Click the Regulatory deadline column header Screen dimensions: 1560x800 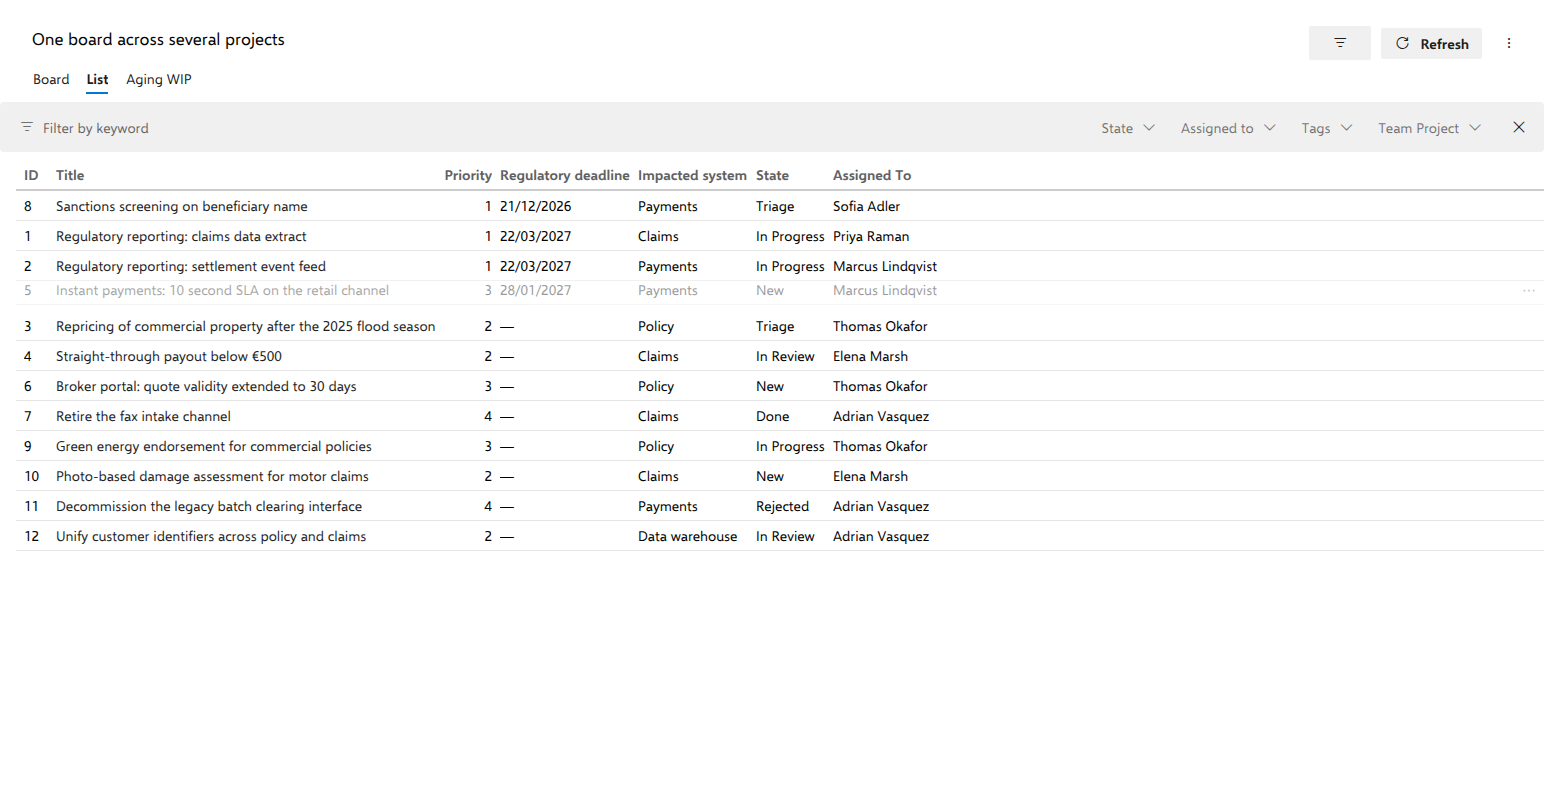tap(565, 175)
